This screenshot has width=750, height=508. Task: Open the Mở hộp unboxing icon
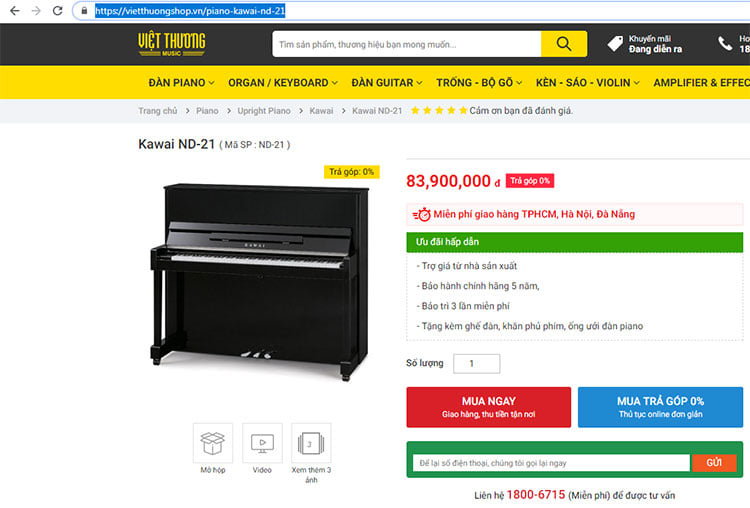click(x=213, y=443)
